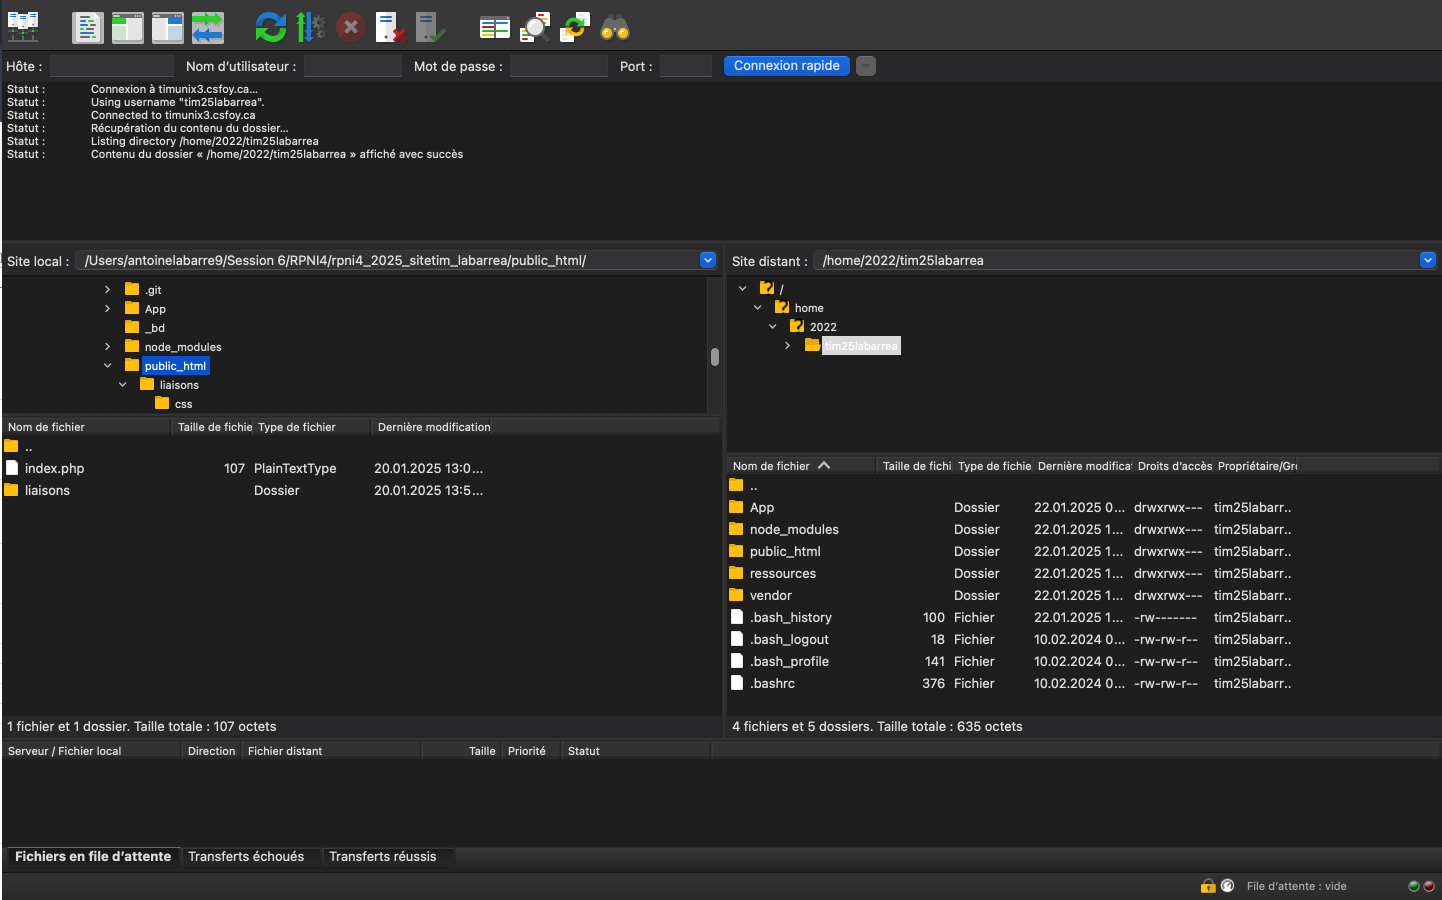Click the local tree vertical scrollbar
Image resolution: width=1442 pixels, height=900 pixels.
pyautogui.click(x=714, y=357)
